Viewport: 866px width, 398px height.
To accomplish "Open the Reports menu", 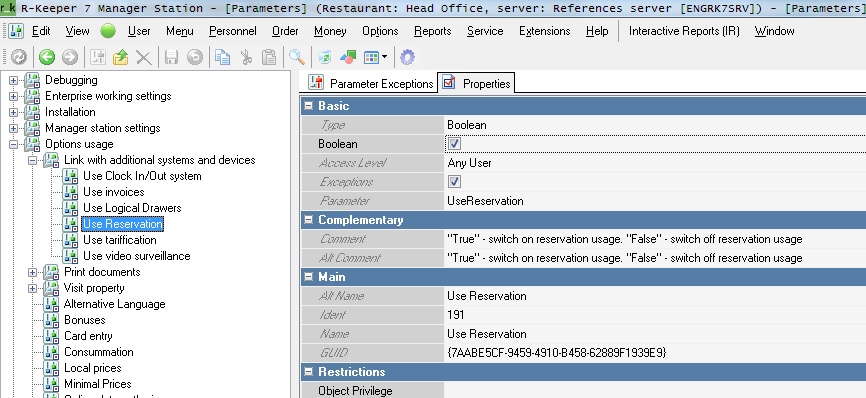I will pos(432,31).
